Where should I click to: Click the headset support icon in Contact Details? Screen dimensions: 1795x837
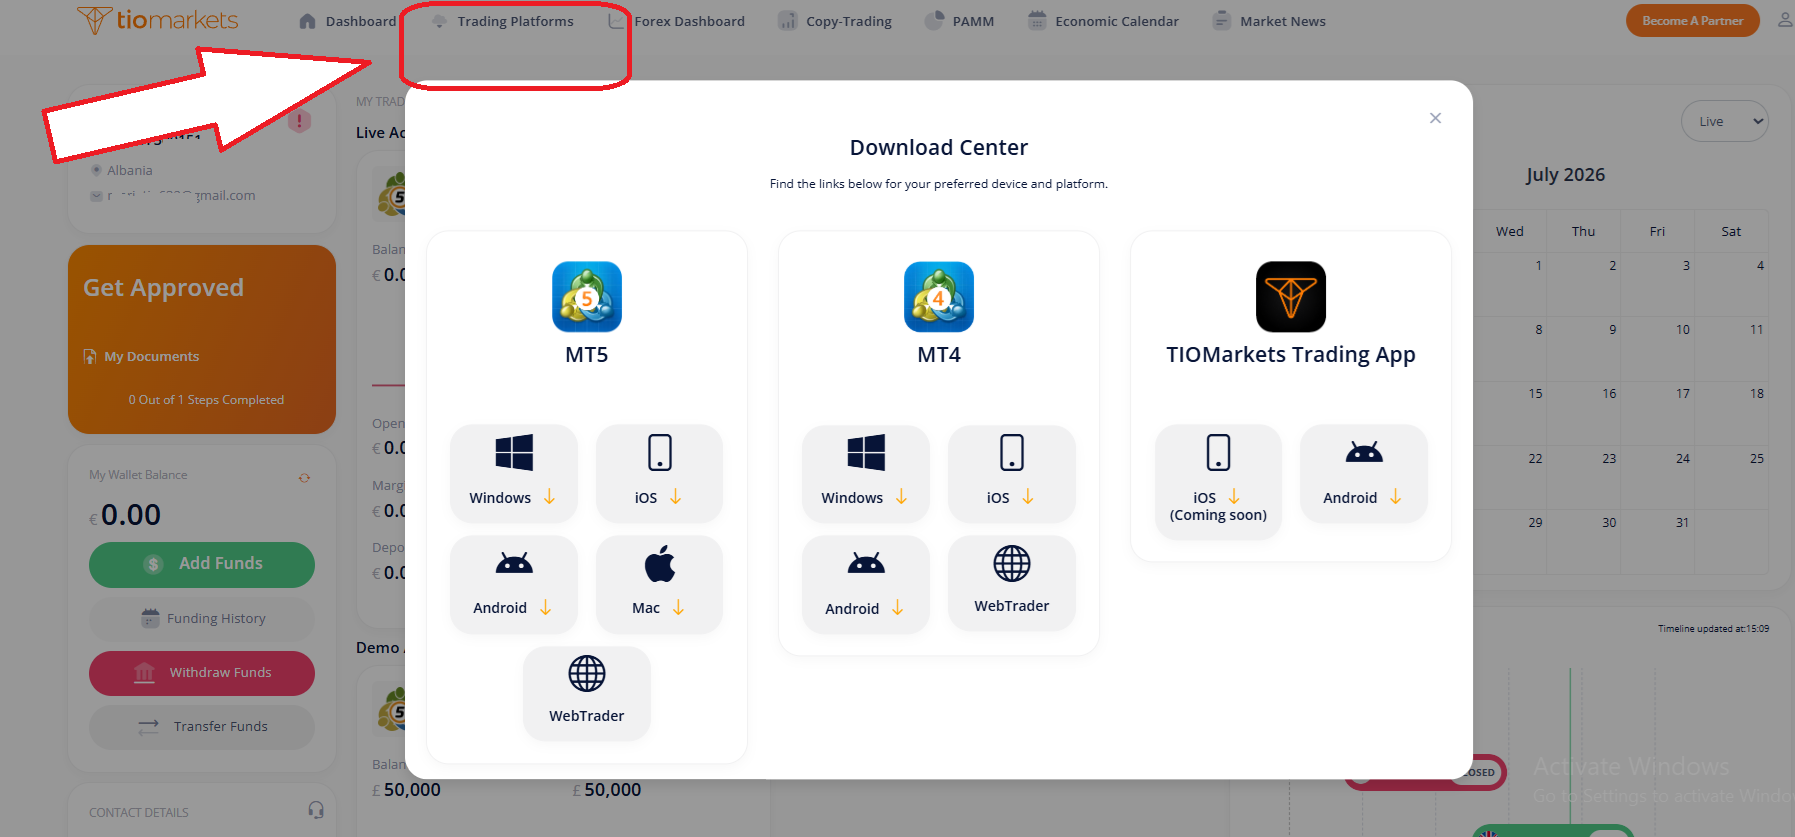pos(316,810)
